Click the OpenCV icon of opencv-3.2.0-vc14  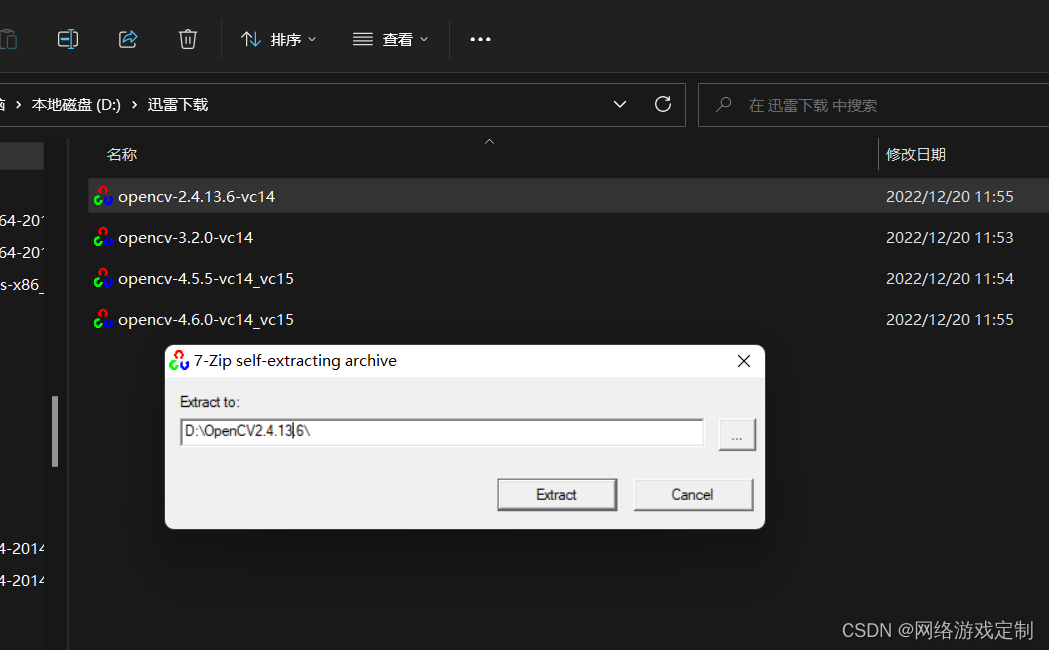(x=103, y=237)
